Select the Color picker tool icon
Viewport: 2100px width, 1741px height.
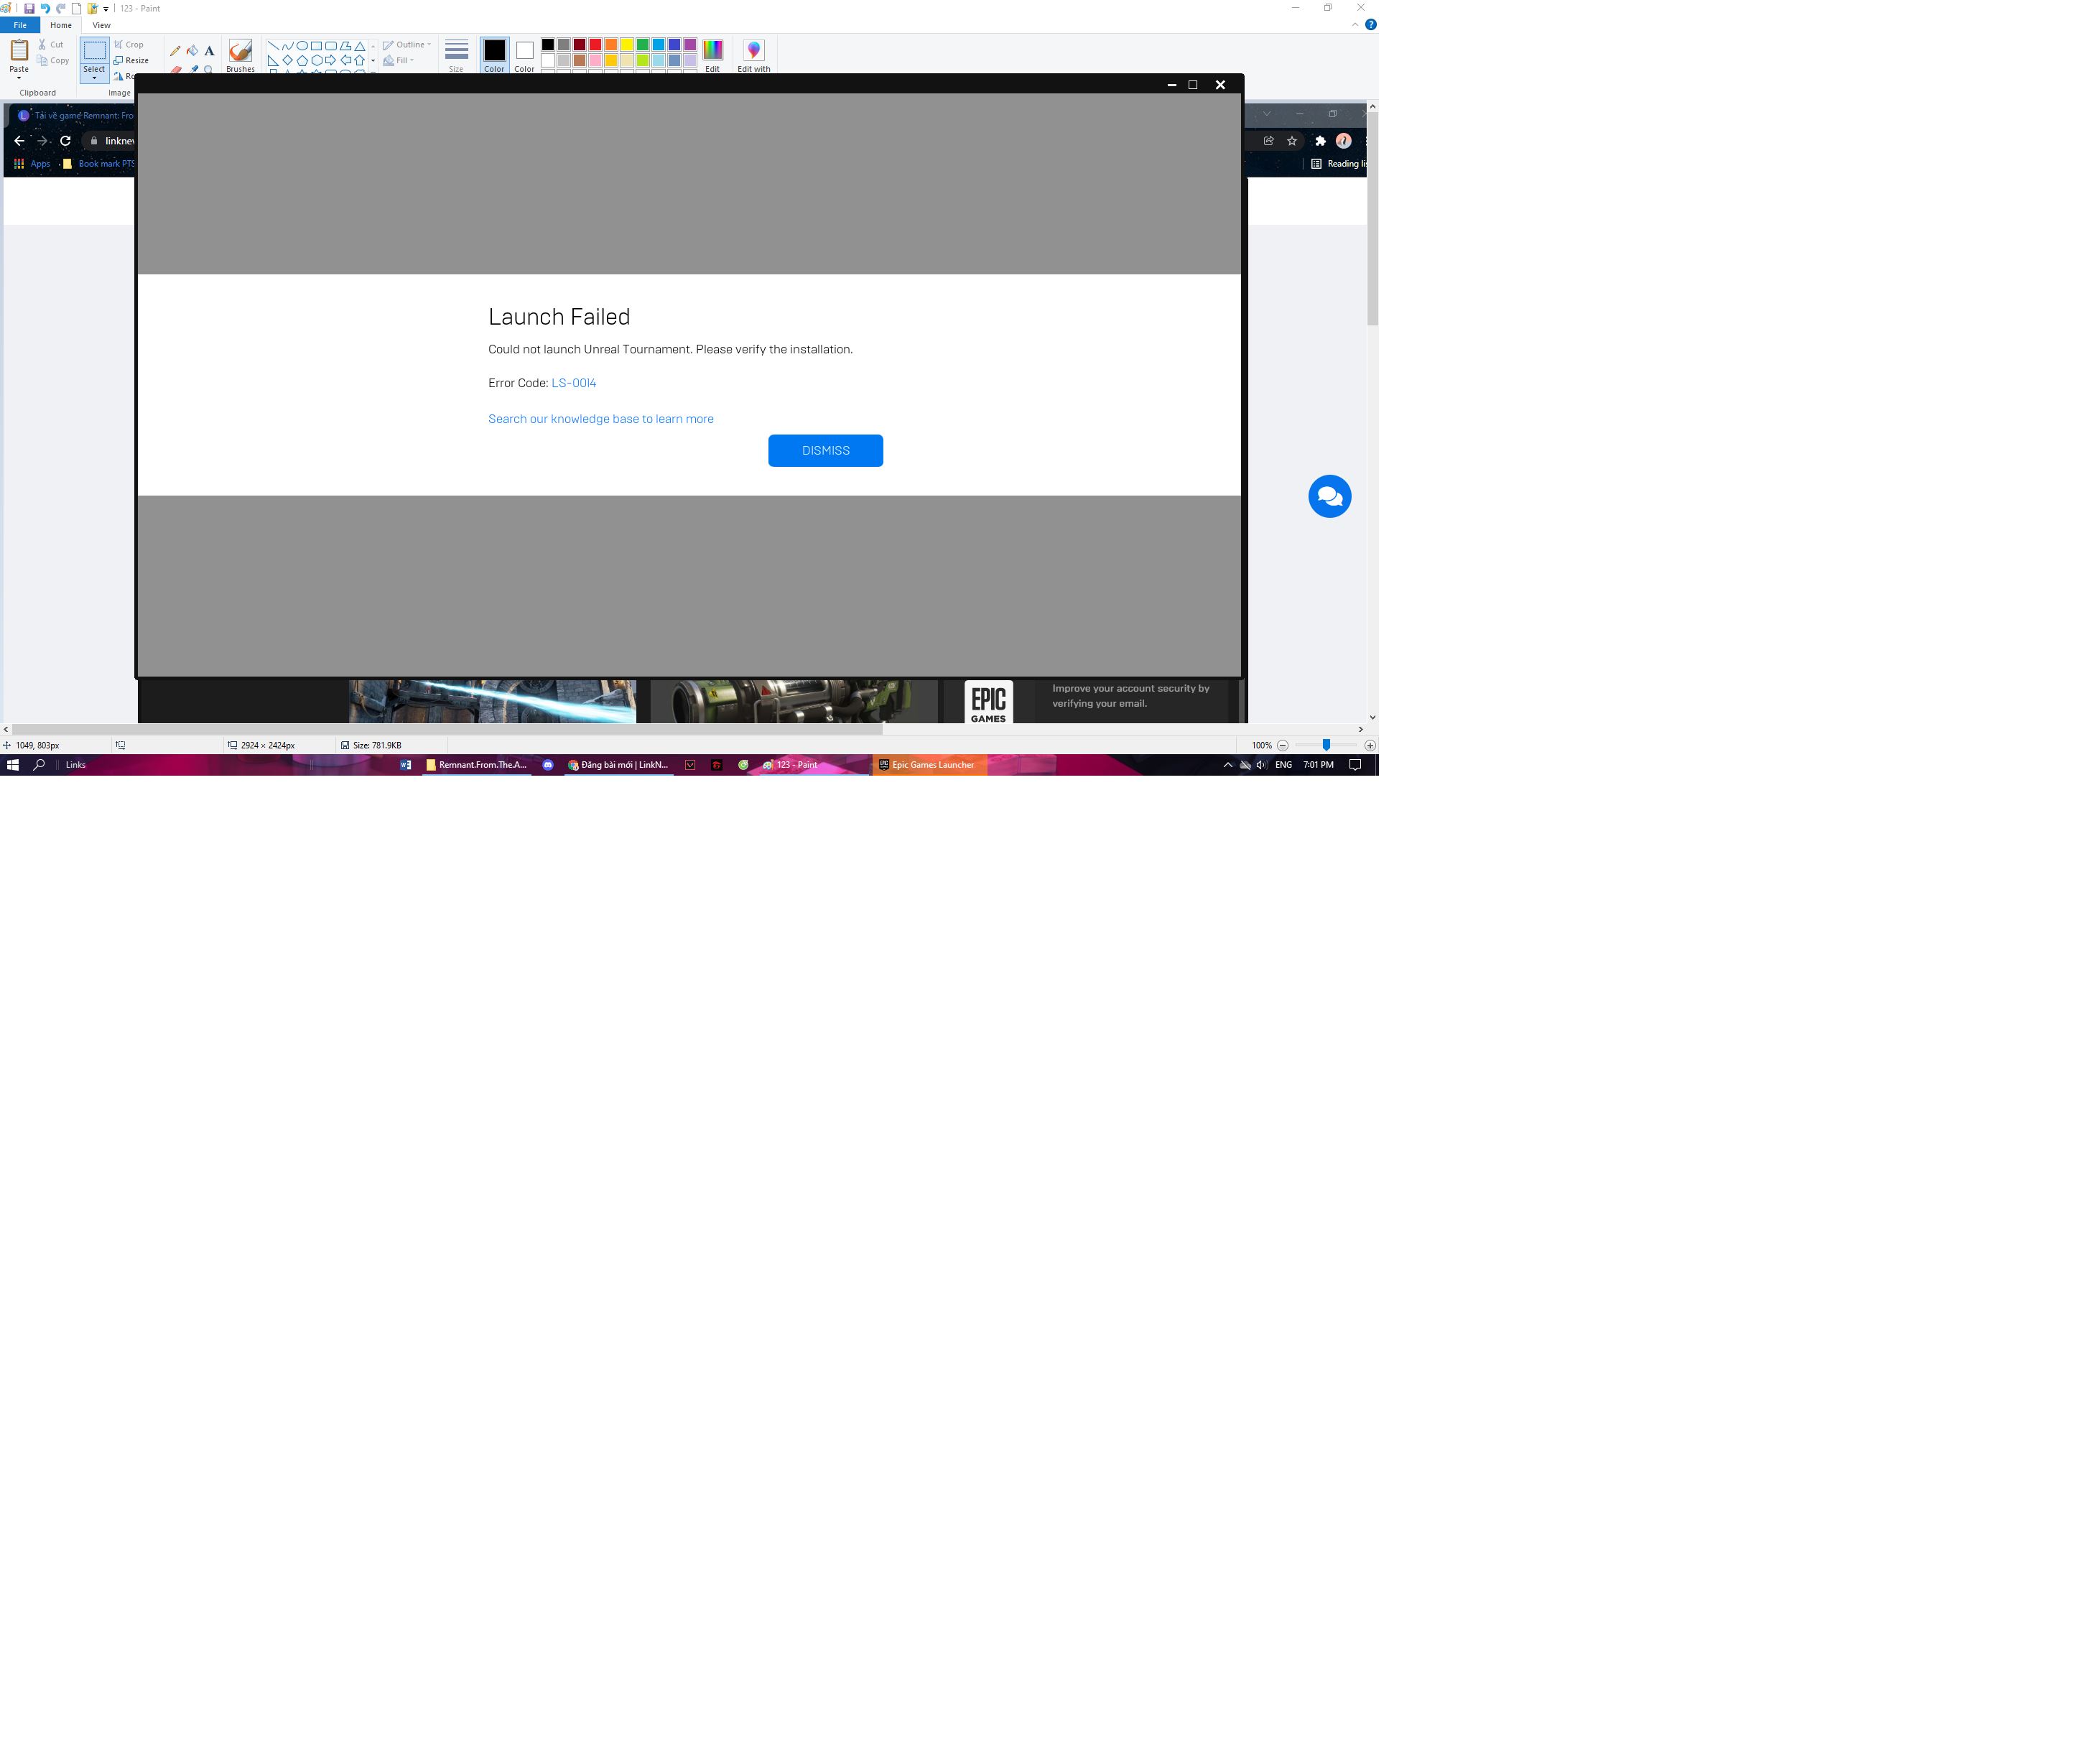point(197,65)
